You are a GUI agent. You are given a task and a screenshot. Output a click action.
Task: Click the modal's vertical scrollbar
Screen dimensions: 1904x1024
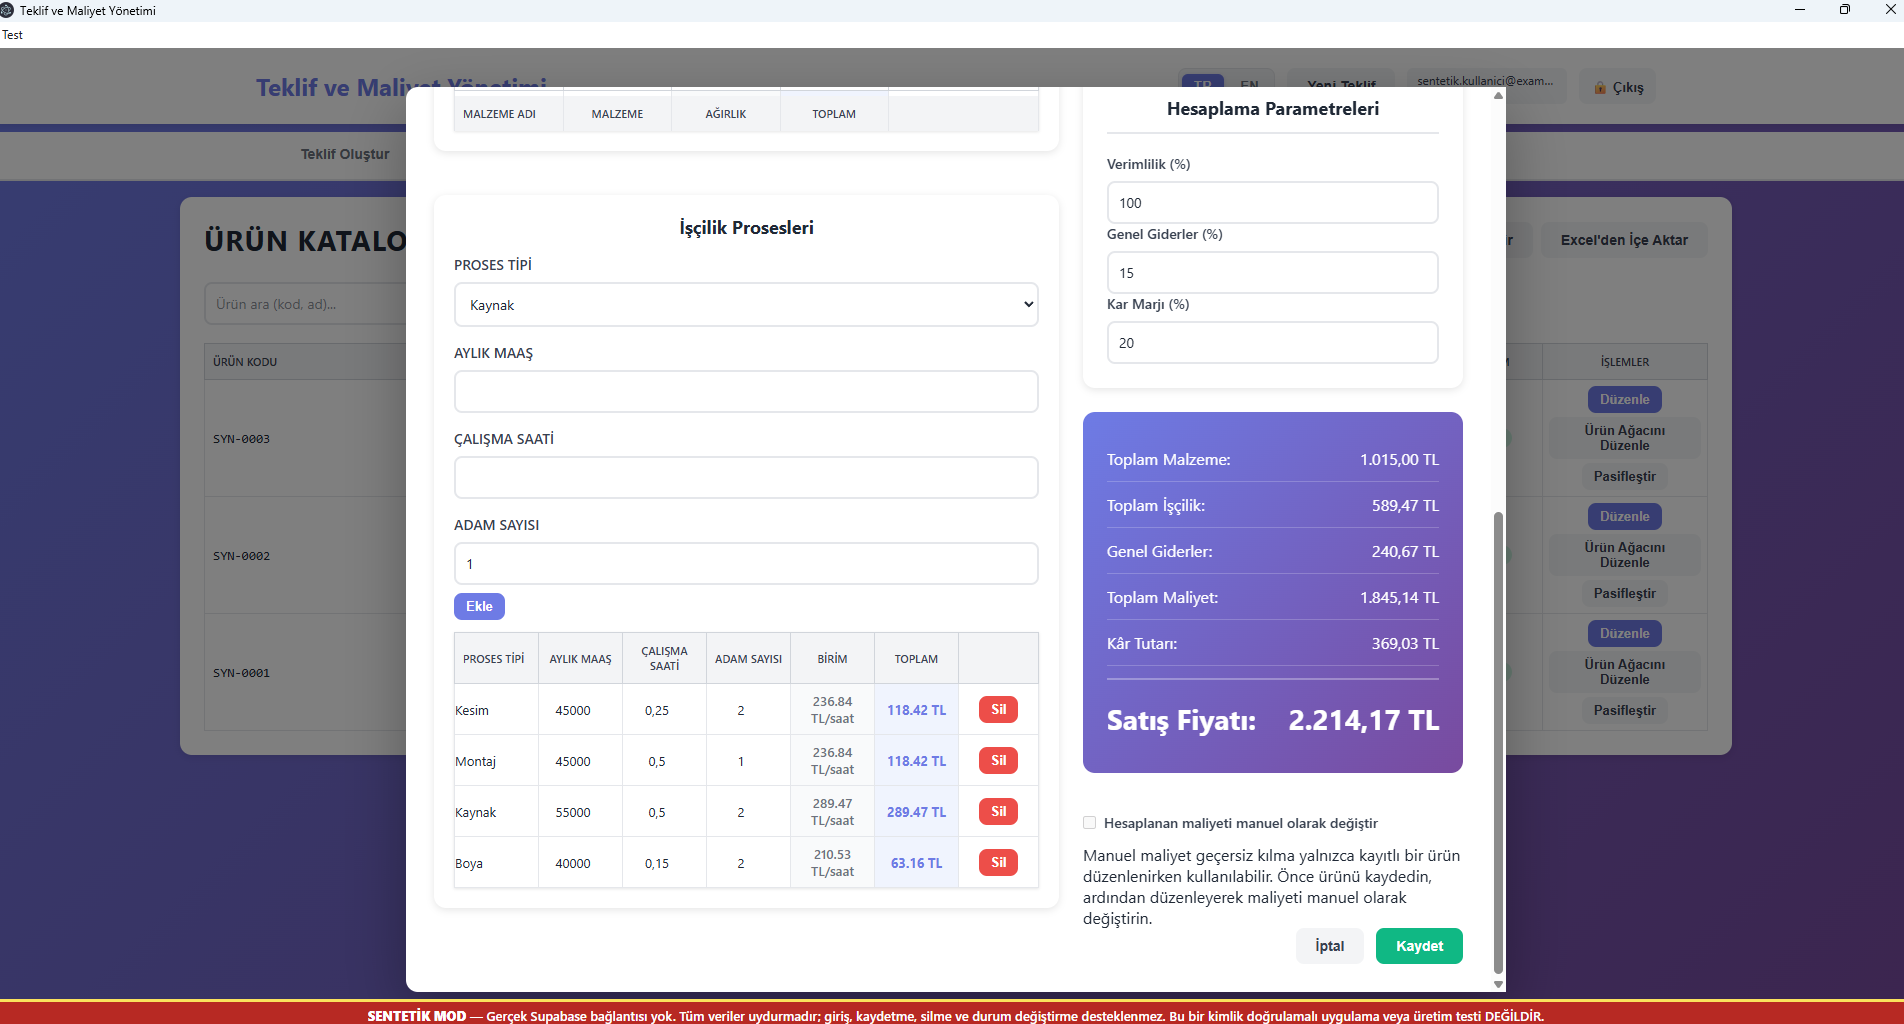(x=1498, y=742)
